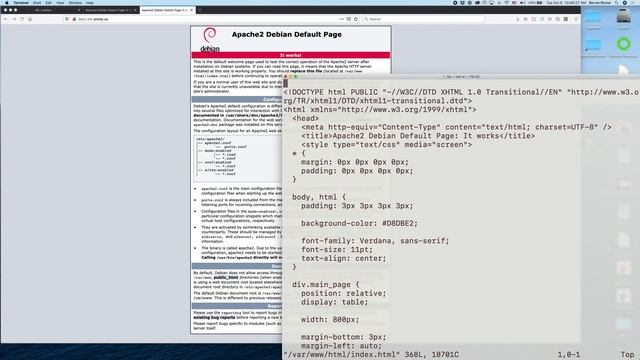Click the '<meta http-equiv' line in vim

456,127
